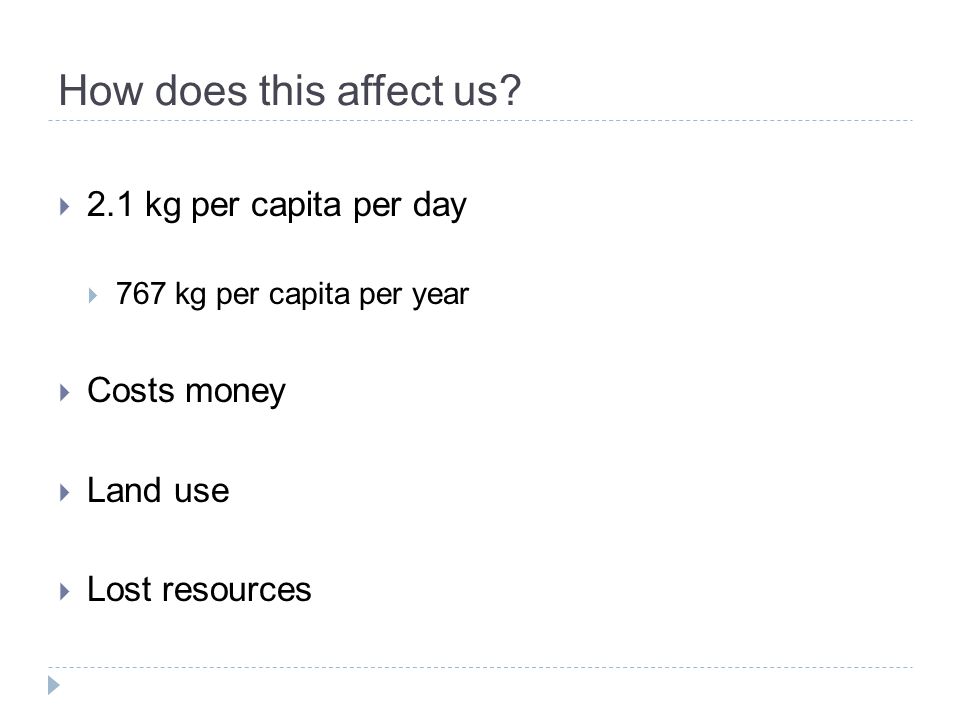
Task: Select the 'Lost resources' bullet text
Action: (199, 590)
